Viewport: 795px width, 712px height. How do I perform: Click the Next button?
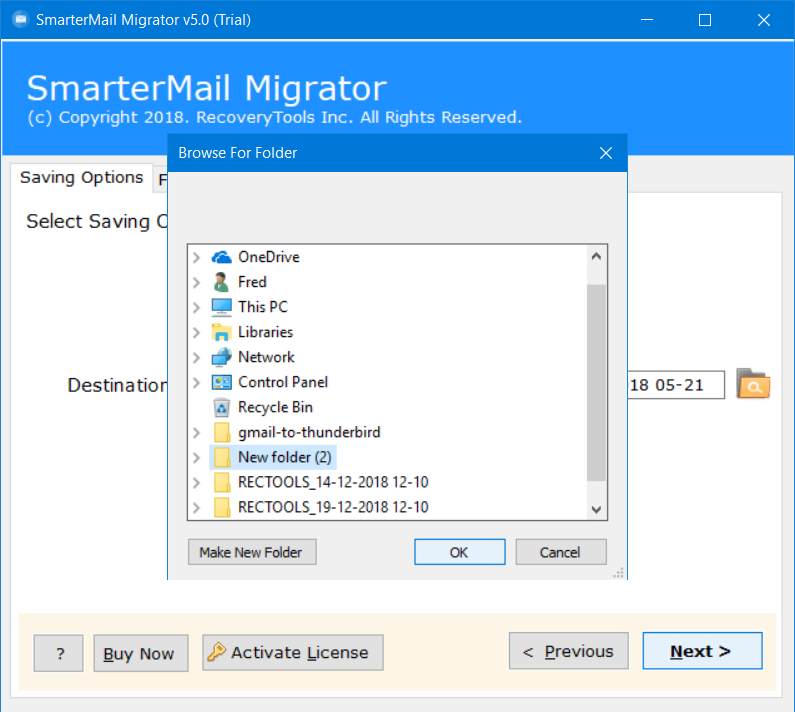tap(702, 651)
